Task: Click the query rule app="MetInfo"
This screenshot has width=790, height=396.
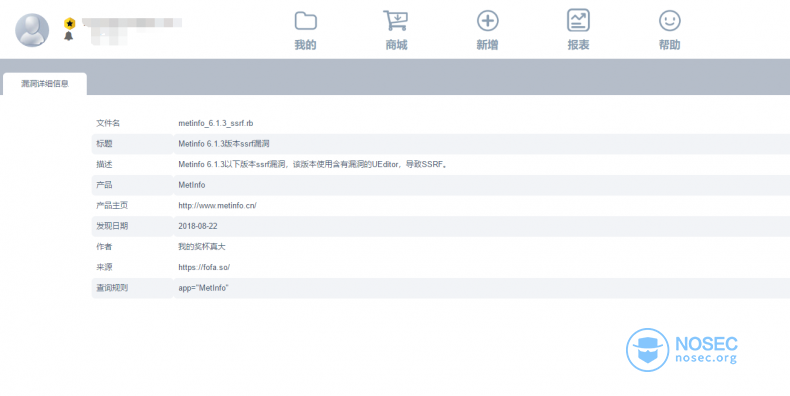Action: click(x=203, y=288)
